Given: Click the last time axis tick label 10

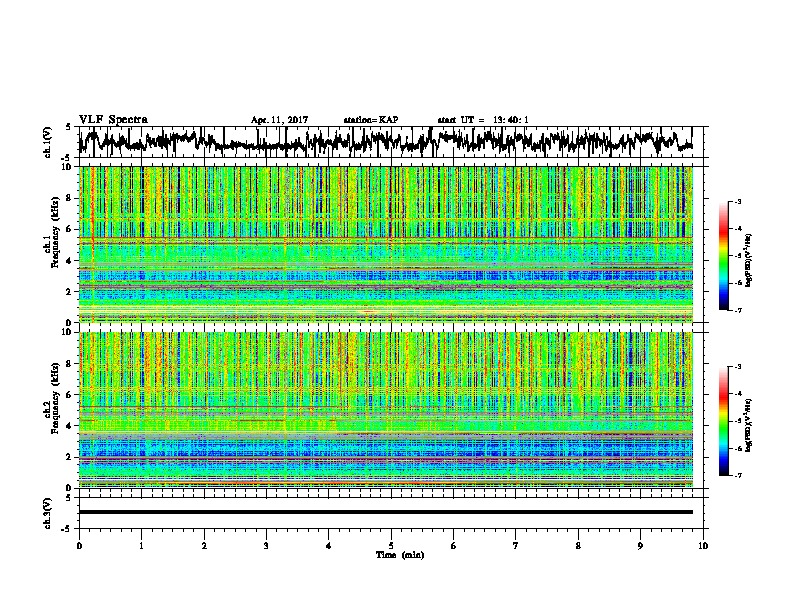Looking at the screenshot, I should pyautogui.click(x=703, y=546).
